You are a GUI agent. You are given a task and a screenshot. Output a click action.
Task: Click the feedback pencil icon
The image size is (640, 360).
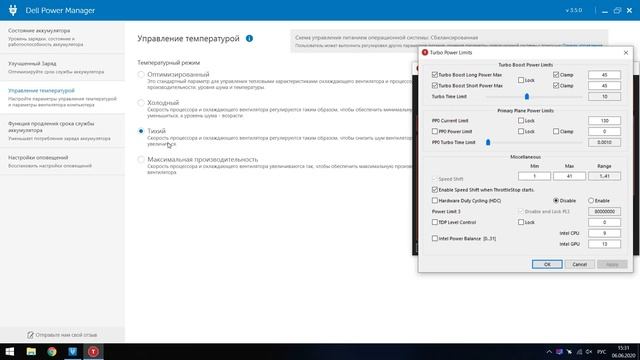pyautogui.click(x=30, y=335)
